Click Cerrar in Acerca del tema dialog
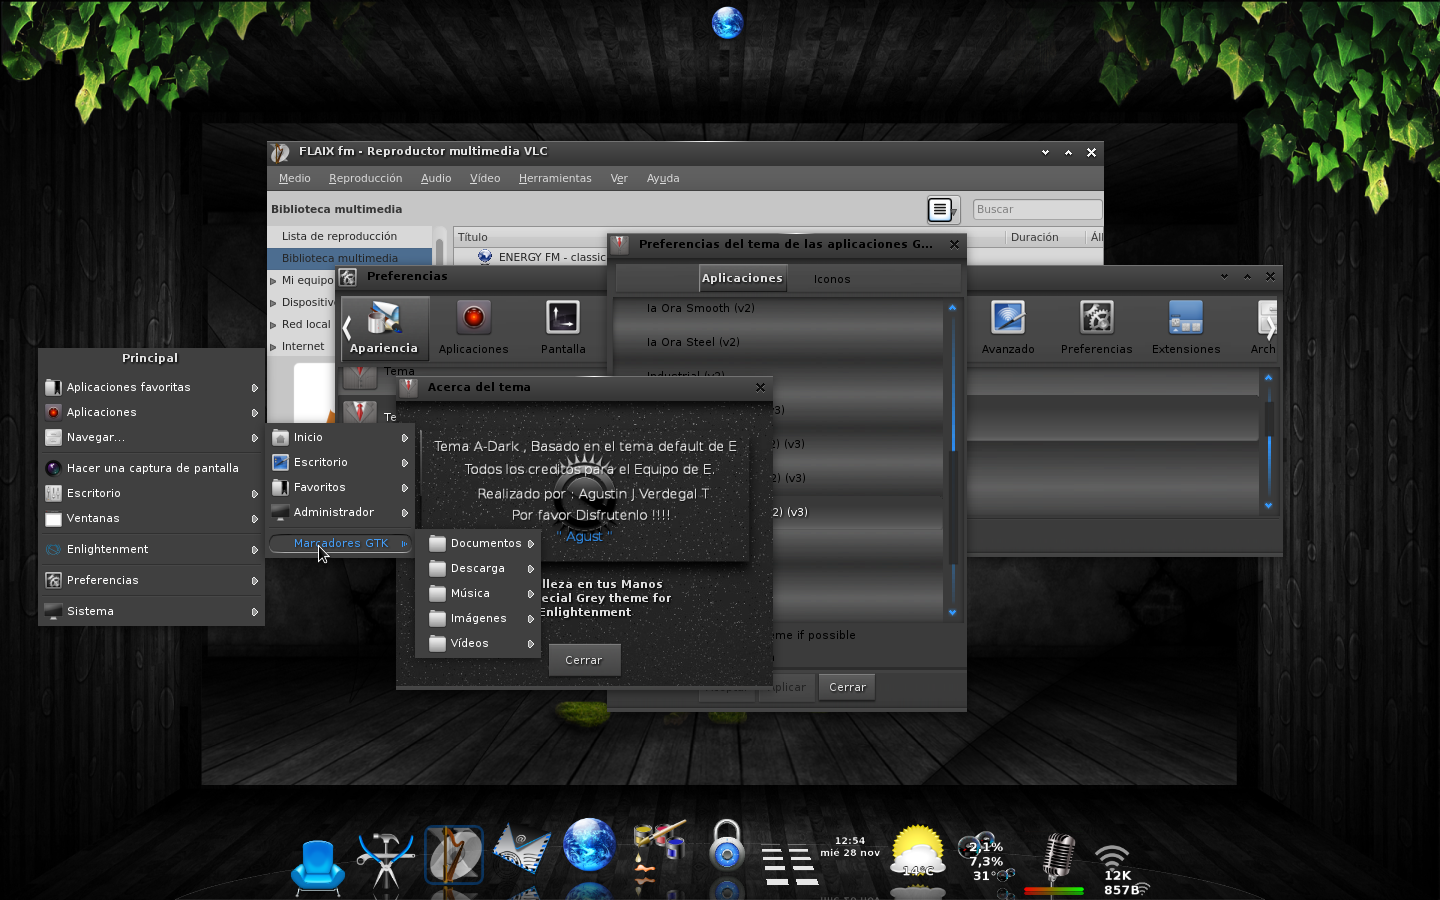 coord(584,660)
